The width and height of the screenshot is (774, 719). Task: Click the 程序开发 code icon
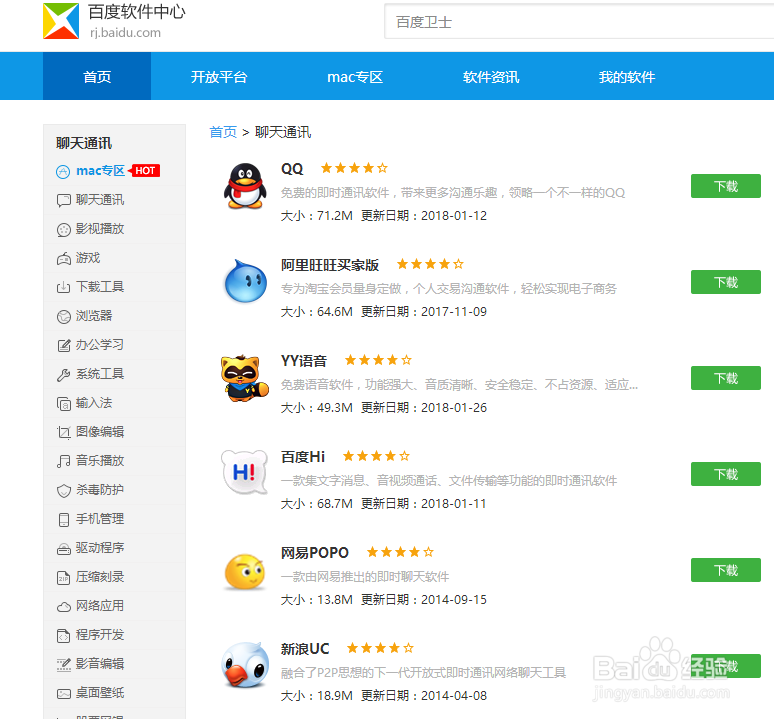click(x=64, y=636)
